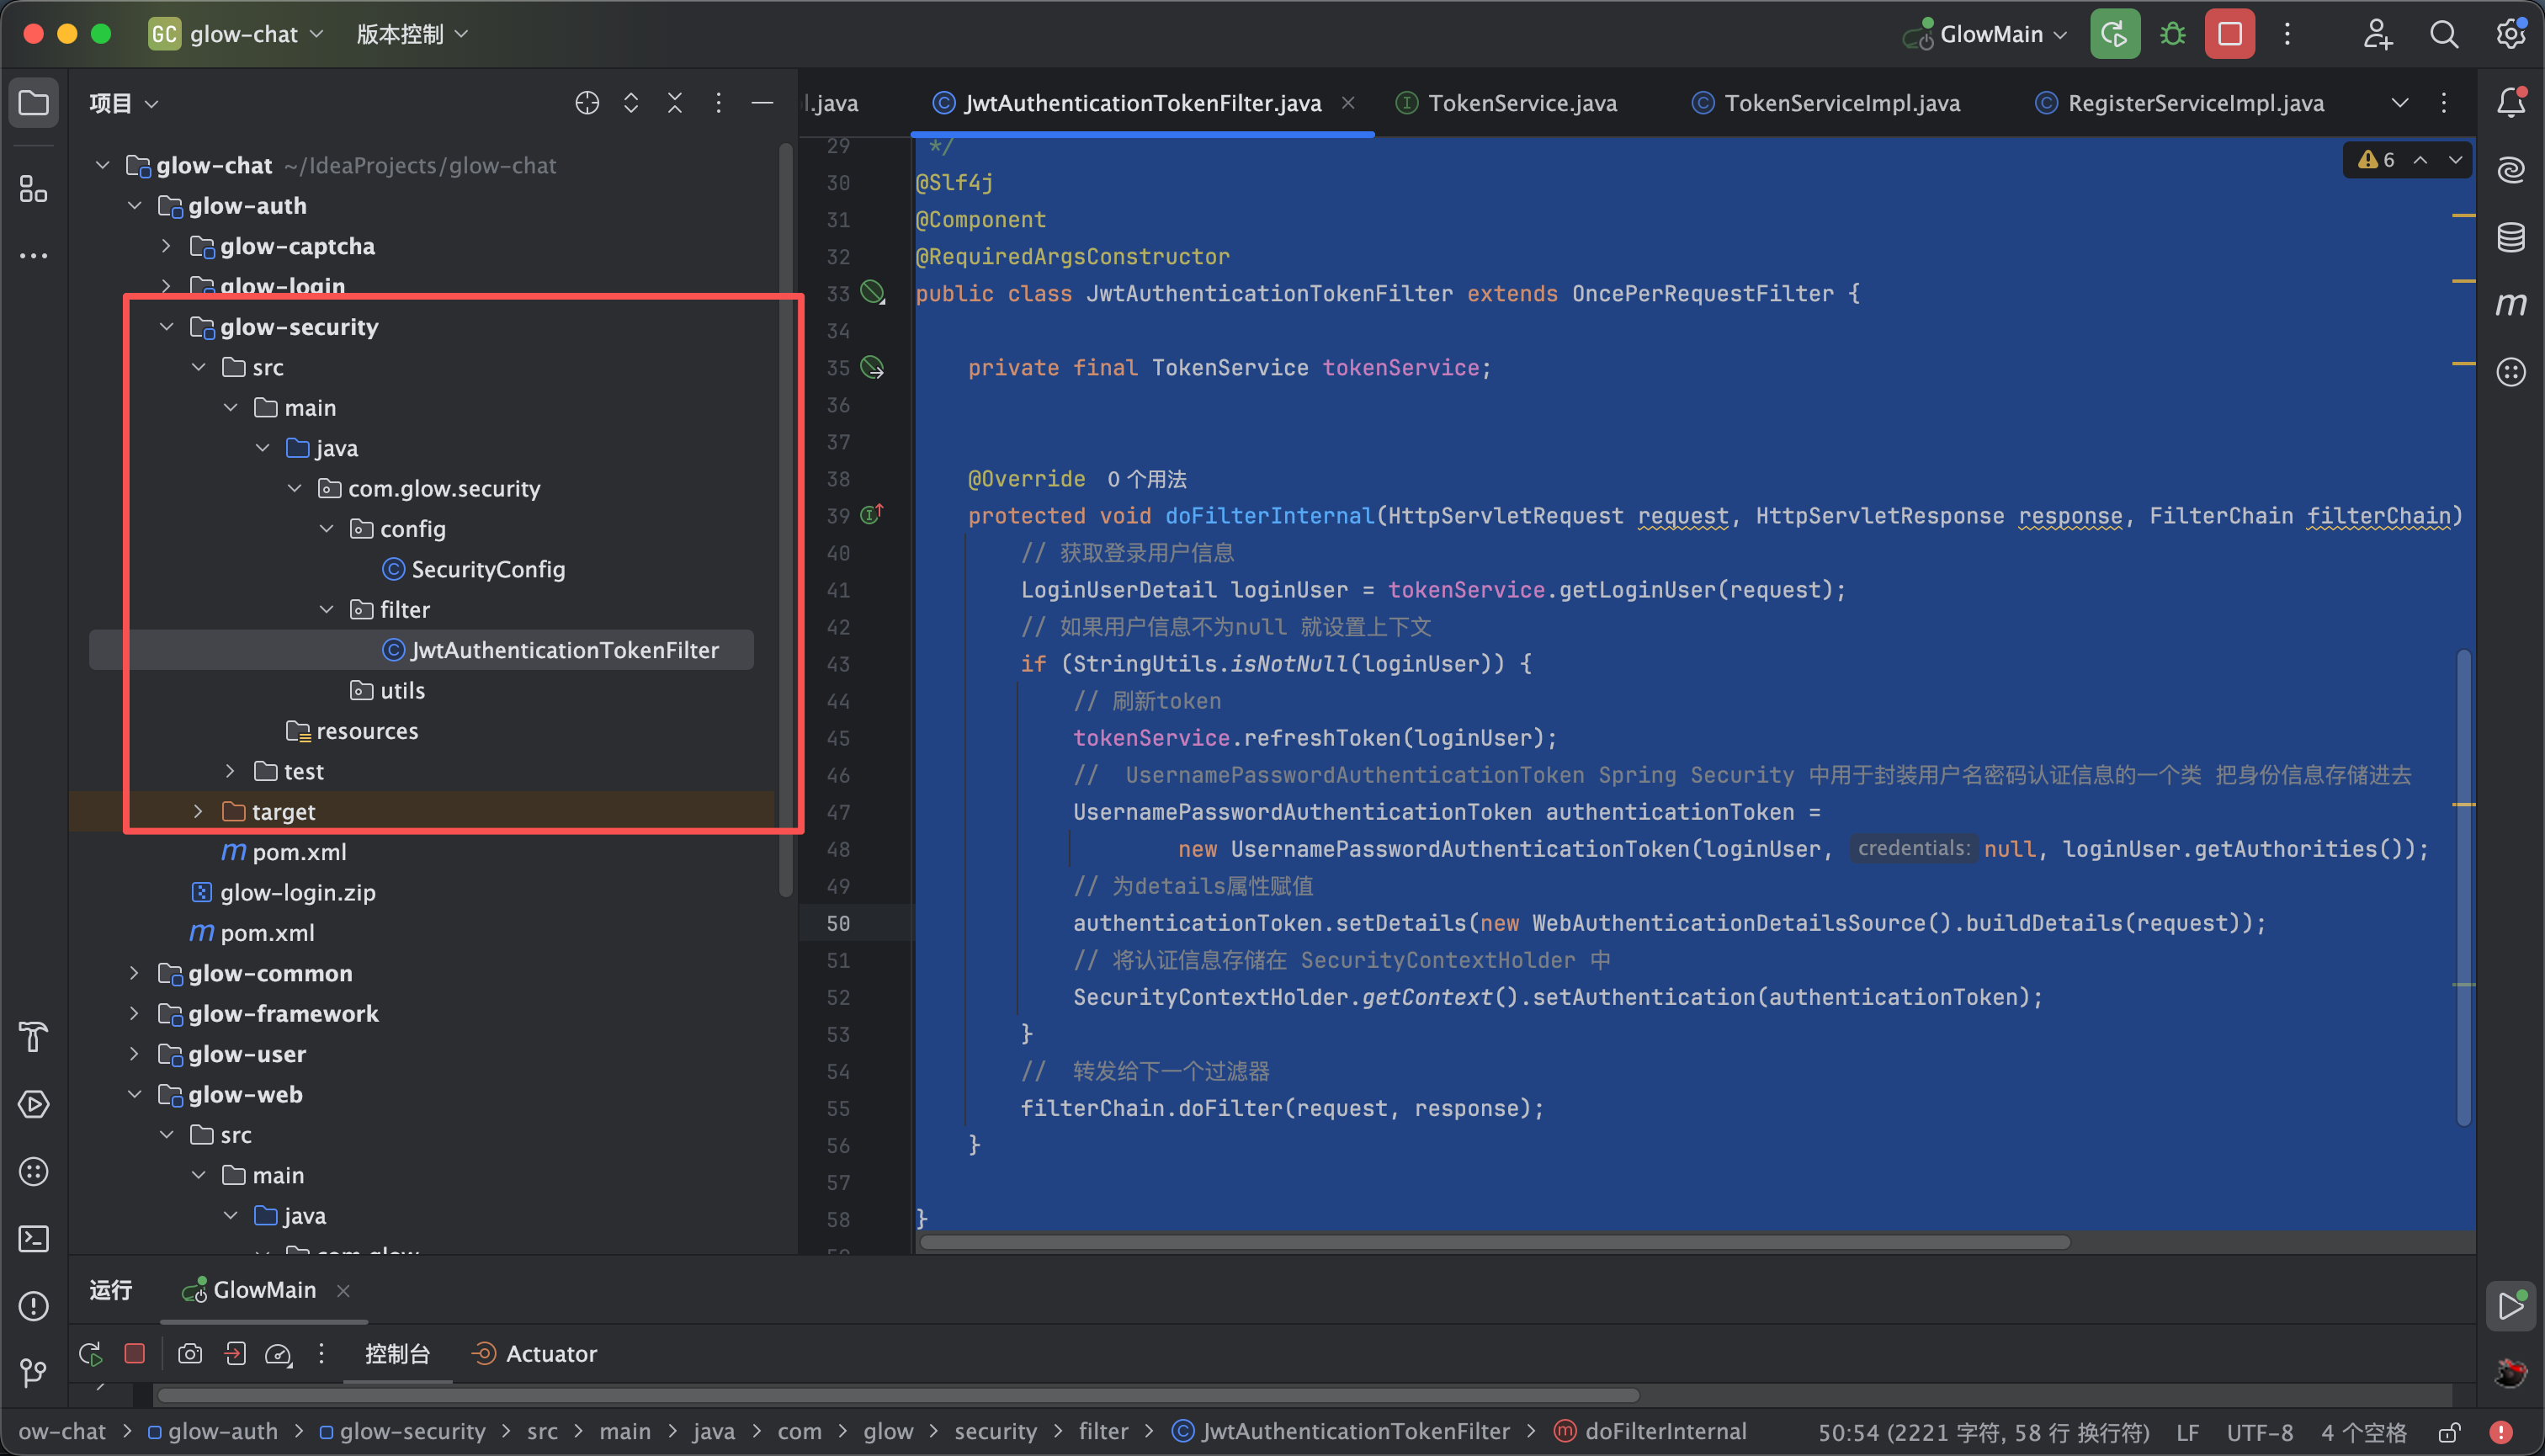Click the UTF-8 encoding in status bar

pyautogui.click(x=2258, y=1432)
